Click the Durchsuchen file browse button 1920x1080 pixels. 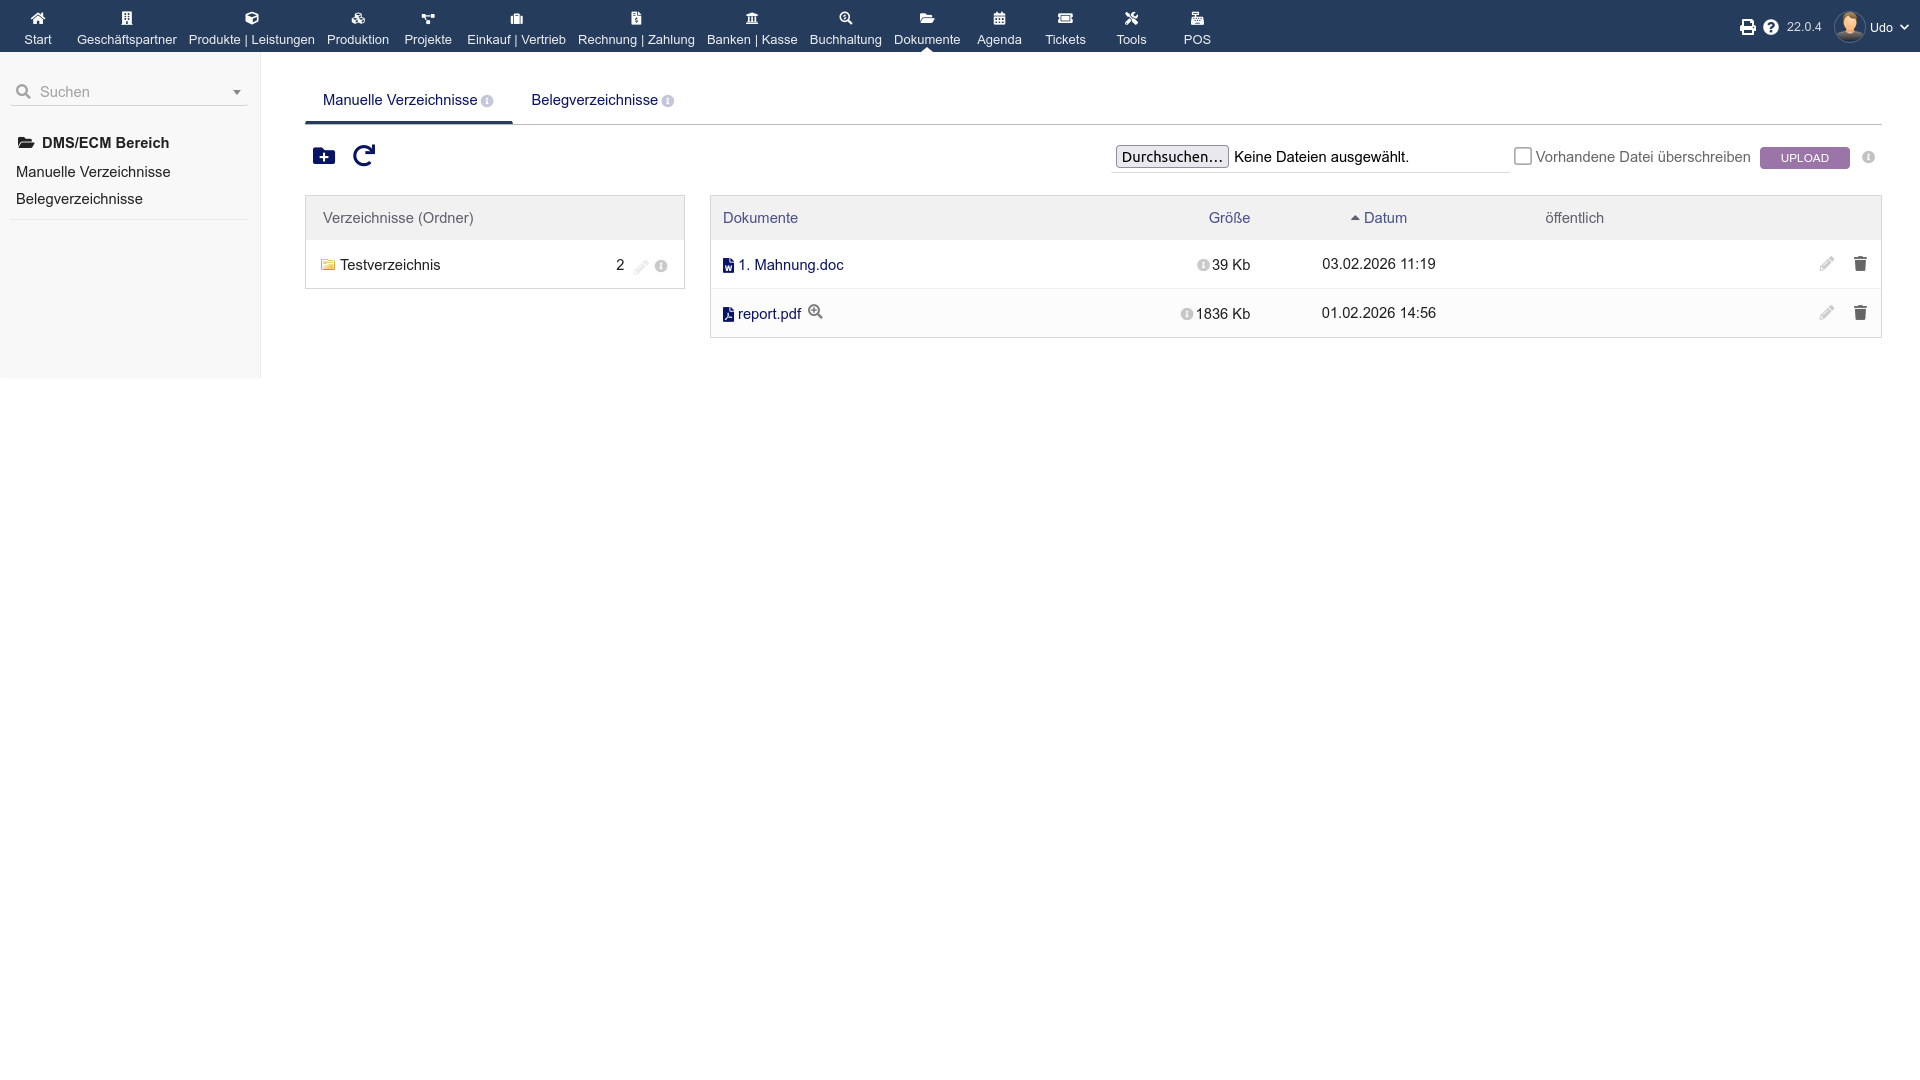point(1171,157)
